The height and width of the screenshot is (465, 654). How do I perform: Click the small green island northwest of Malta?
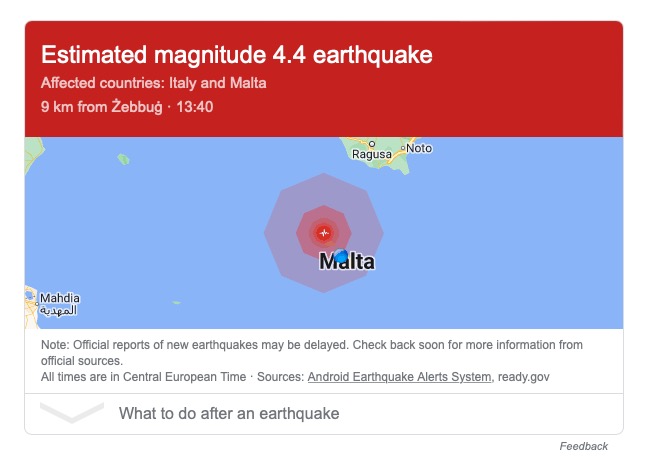123,159
